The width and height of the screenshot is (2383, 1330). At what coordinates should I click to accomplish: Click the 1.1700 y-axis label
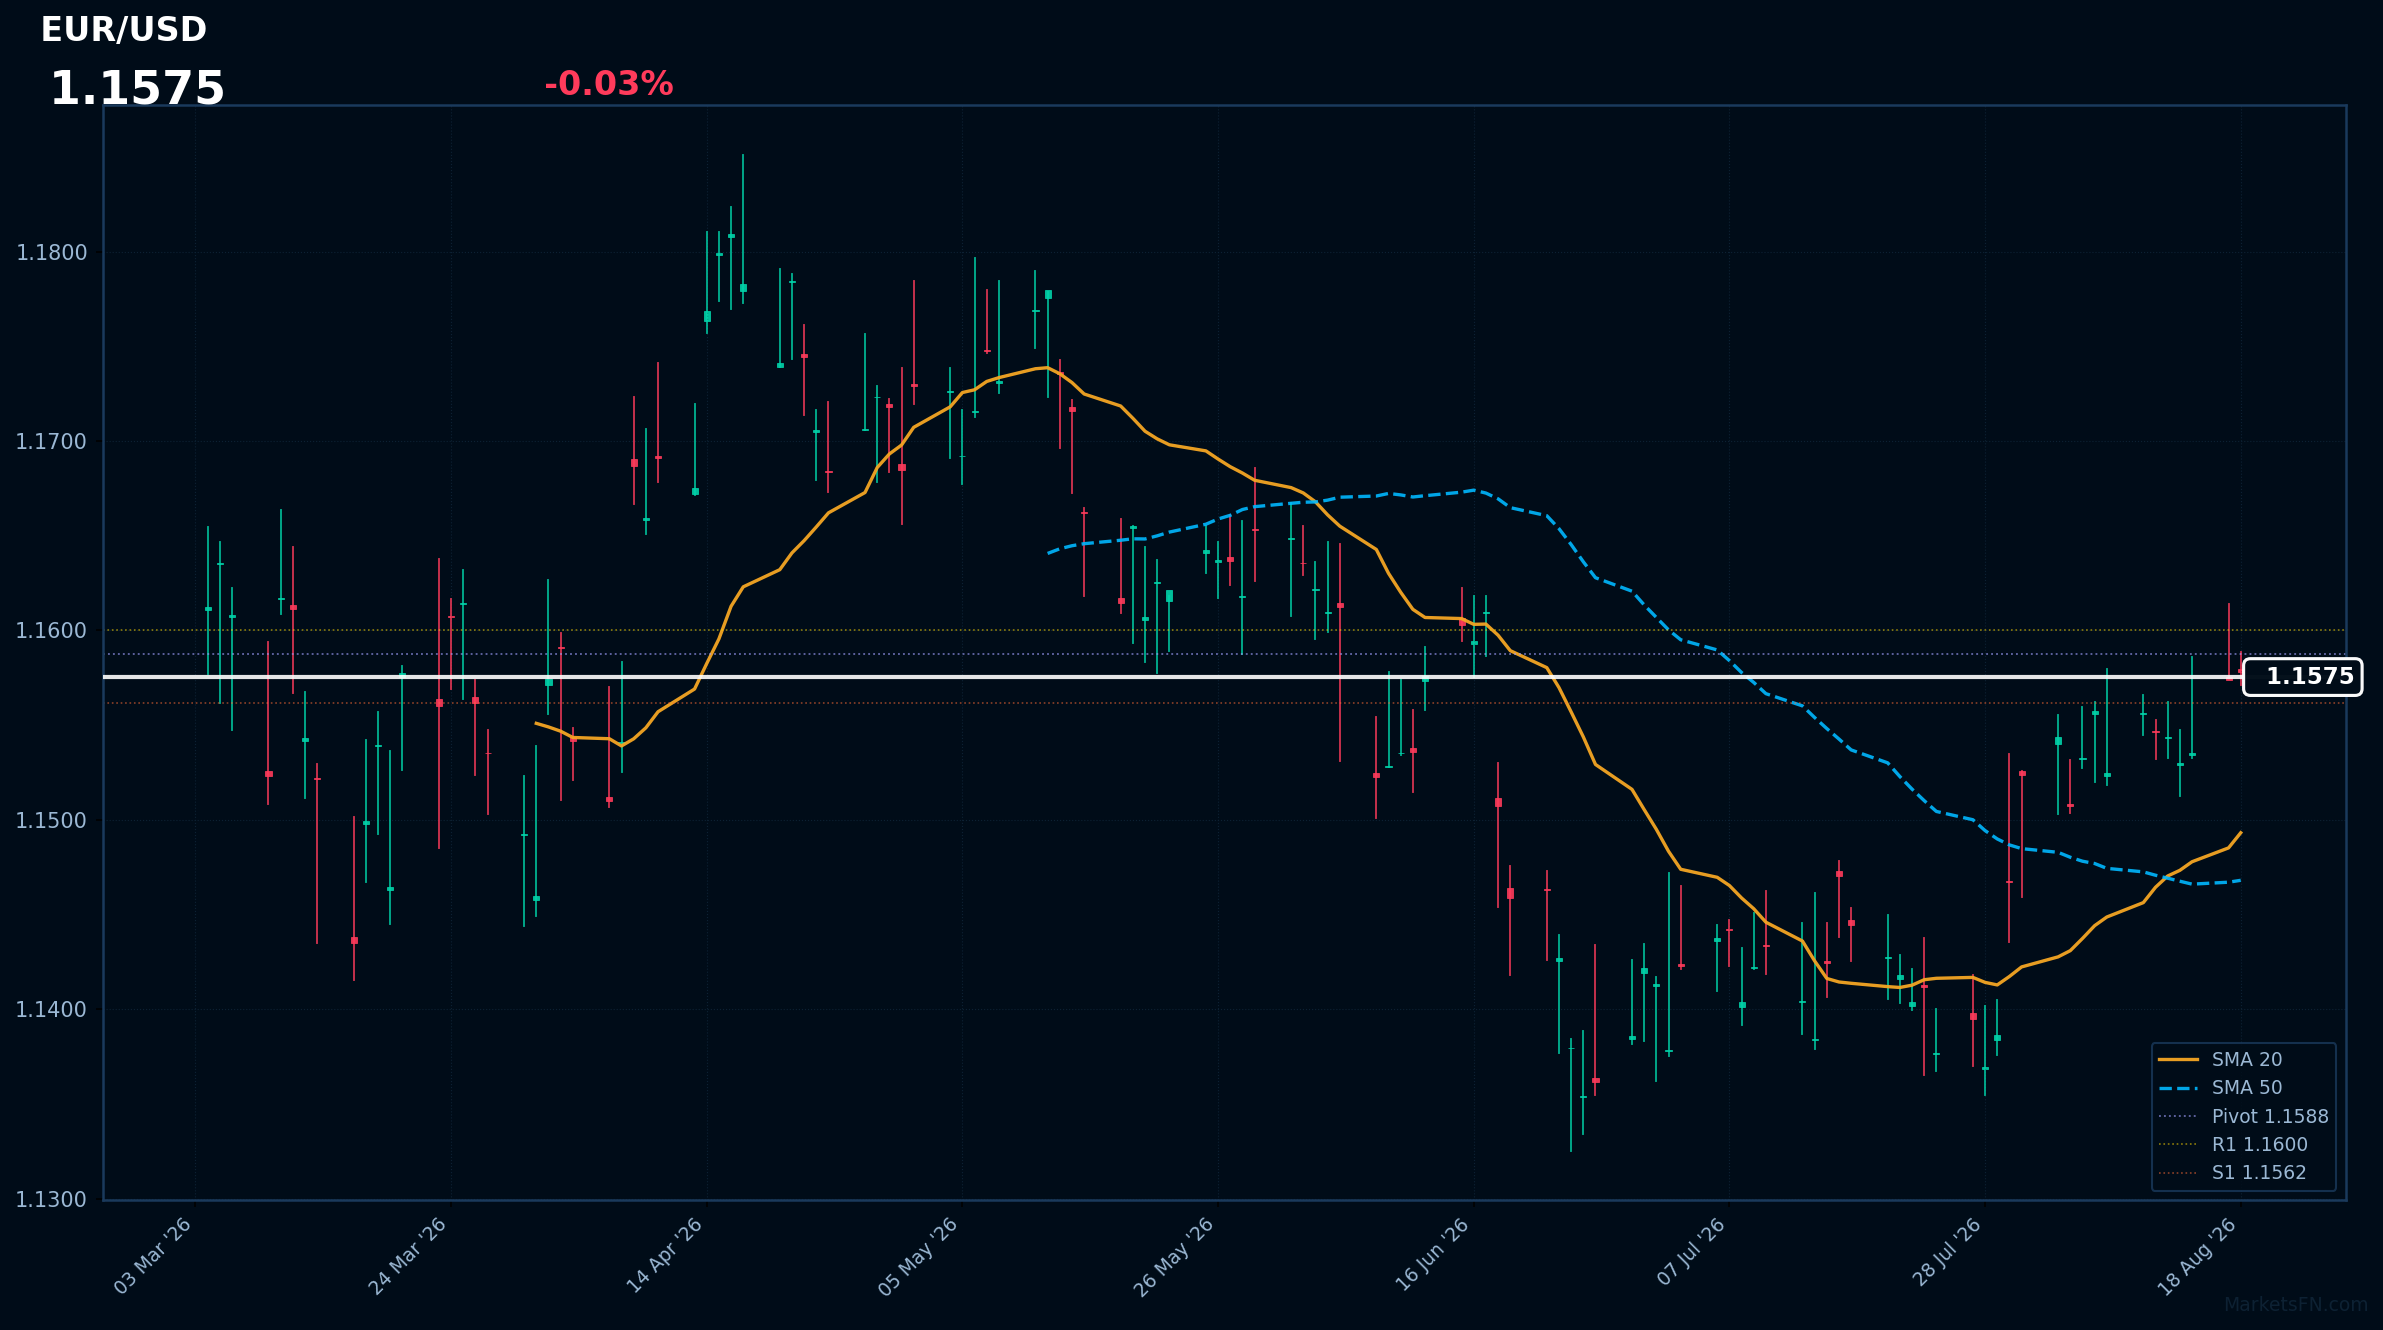[52, 442]
